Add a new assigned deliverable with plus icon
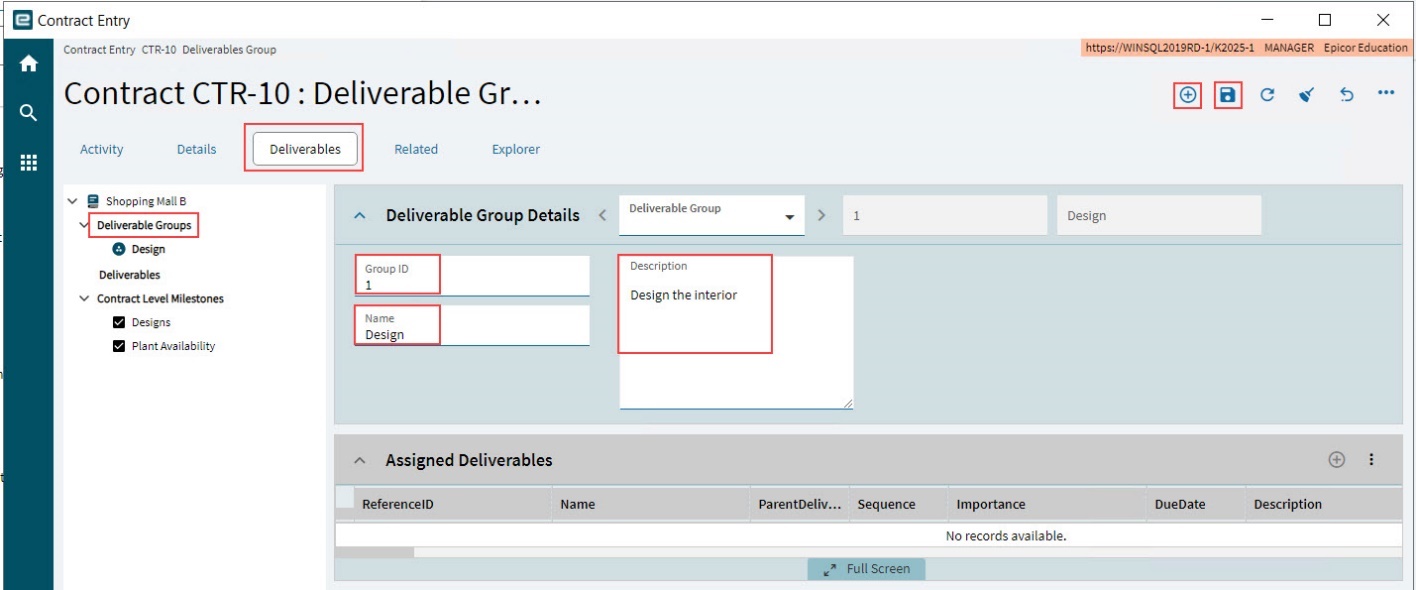This screenshot has height=590, width=1416. pos(1336,460)
